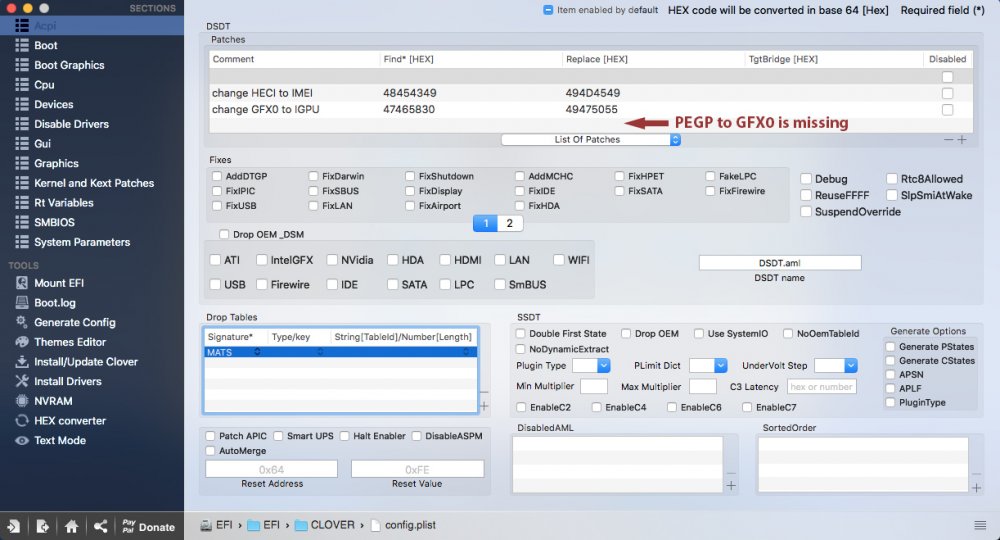Add a DSDT patch with plus icon
The width and height of the screenshot is (1000, 540).
962,140
